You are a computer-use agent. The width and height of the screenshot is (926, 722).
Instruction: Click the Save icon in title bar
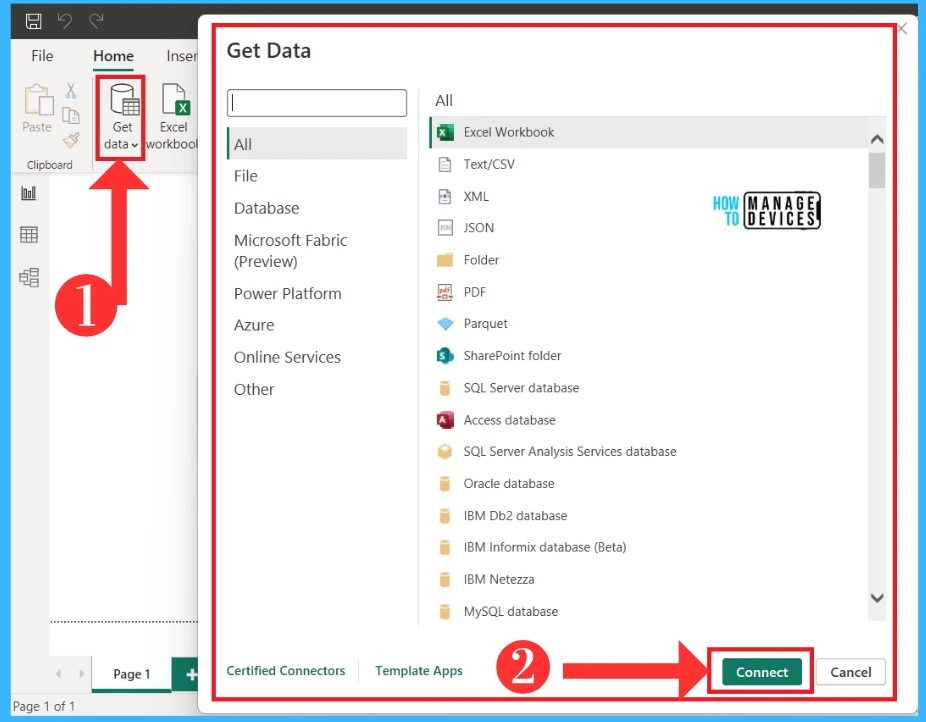pos(34,22)
